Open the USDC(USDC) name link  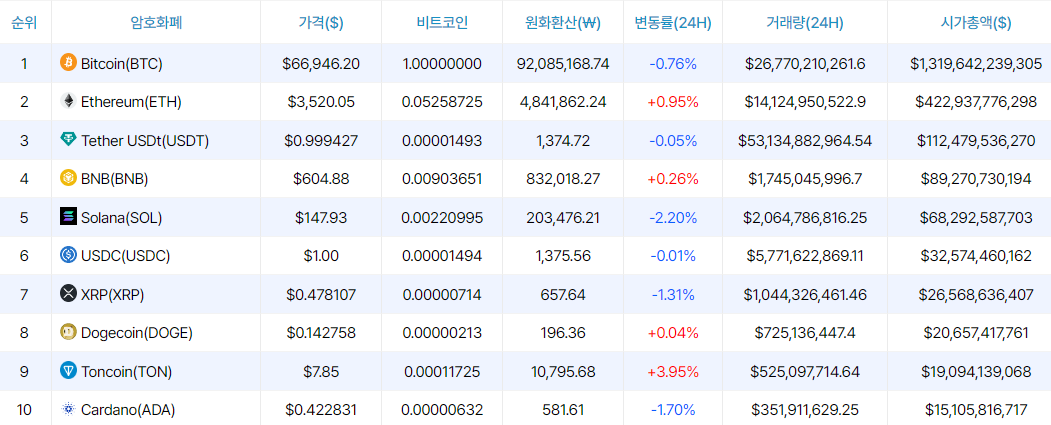coord(125,256)
